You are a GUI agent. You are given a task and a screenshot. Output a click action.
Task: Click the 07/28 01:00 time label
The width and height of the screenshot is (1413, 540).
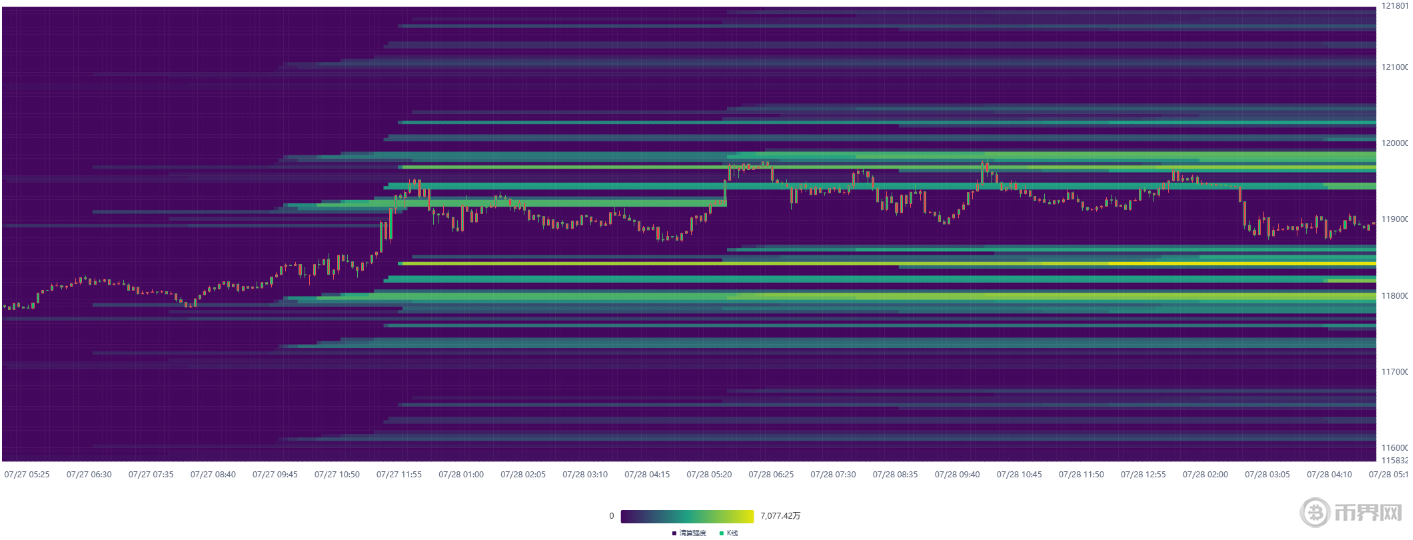point(461,475)
